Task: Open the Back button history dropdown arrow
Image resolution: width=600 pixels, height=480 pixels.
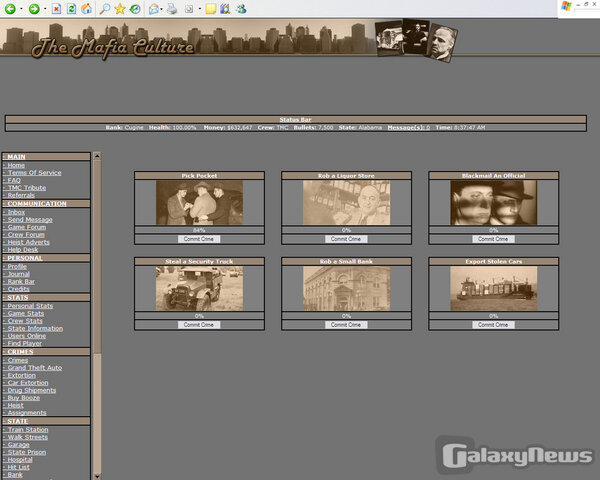Action: click(x=21, y=9)
